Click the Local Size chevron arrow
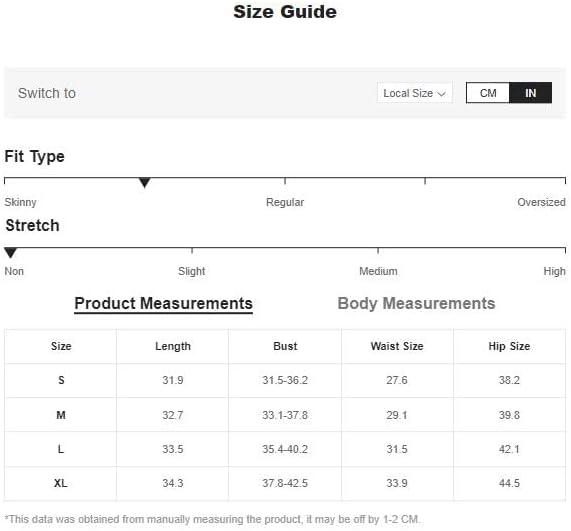The height and width of the screenshot is (531, 571). (441, 94)
